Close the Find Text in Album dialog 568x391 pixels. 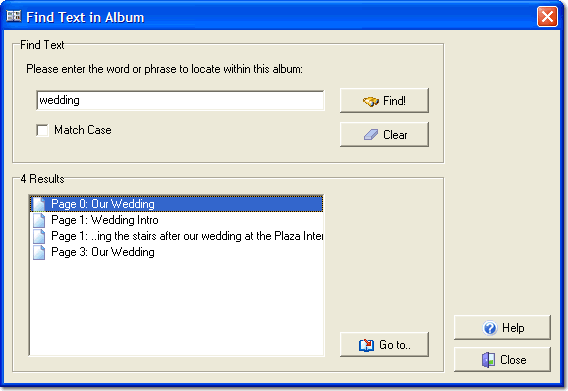pyautogui.click(x=547, y=17)
